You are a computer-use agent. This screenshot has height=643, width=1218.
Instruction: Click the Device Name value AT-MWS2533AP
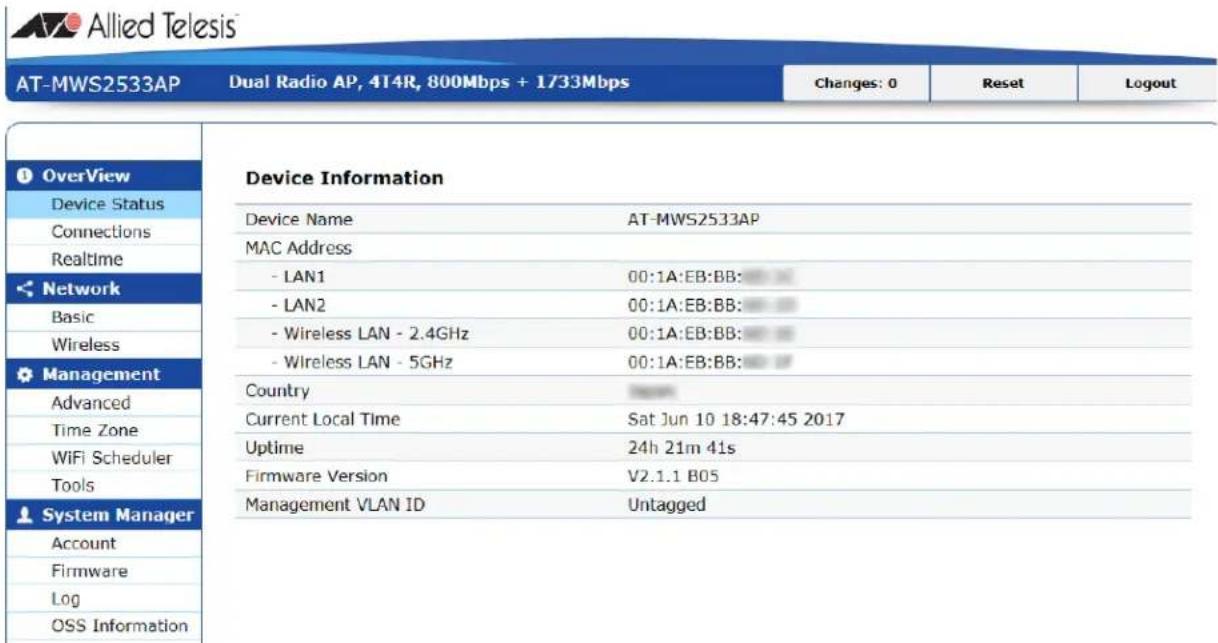point(692,220)
